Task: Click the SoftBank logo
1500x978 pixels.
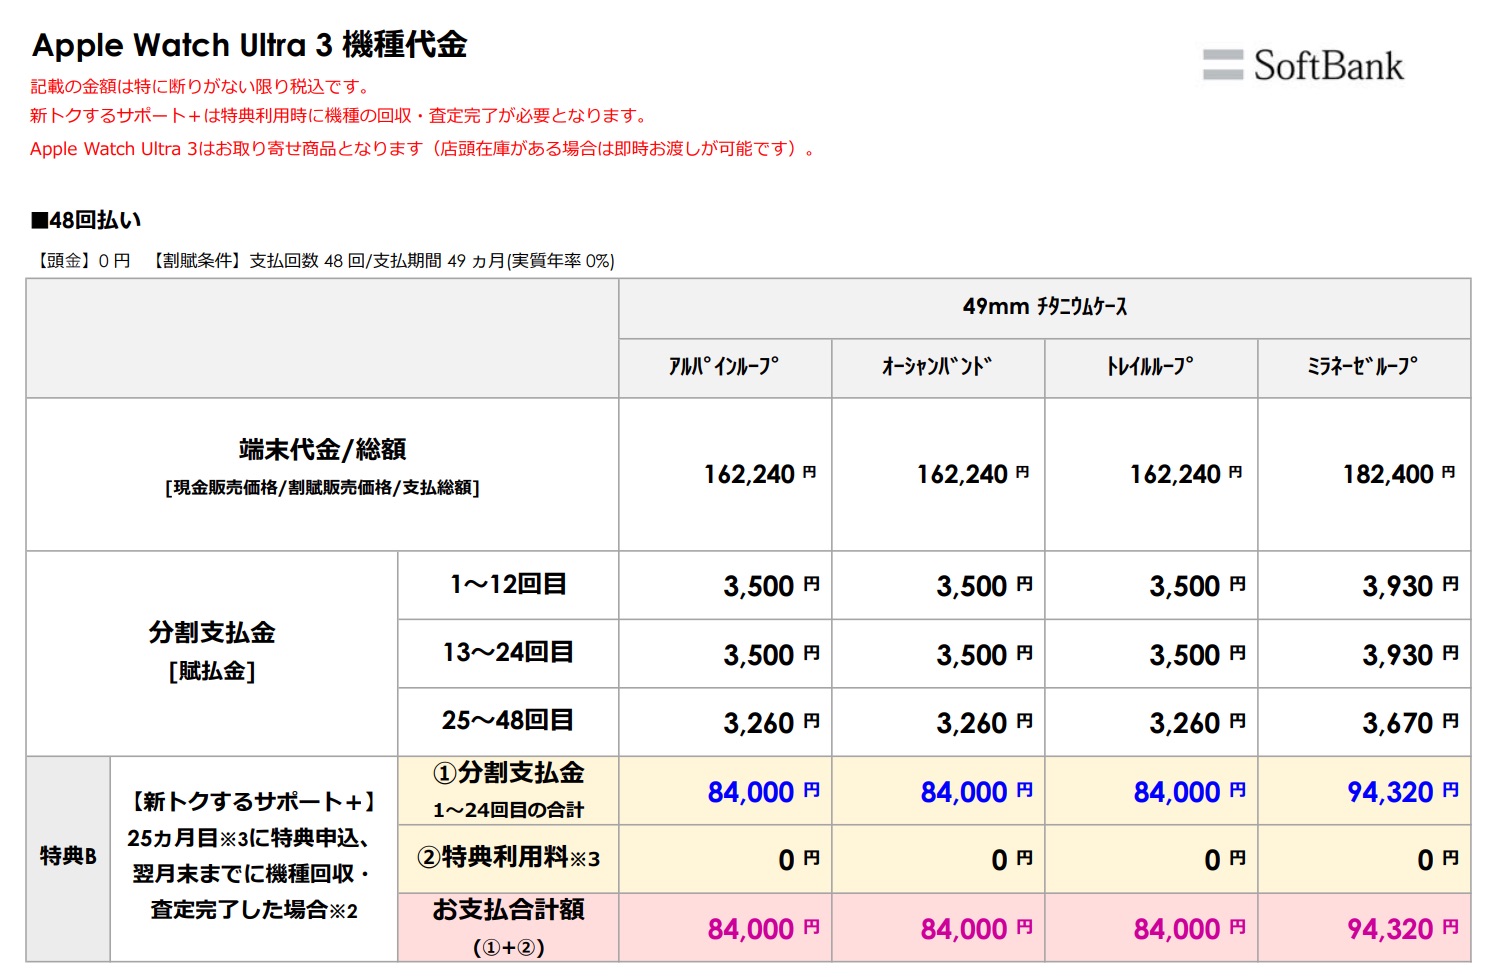Action: click(1303, 65)
